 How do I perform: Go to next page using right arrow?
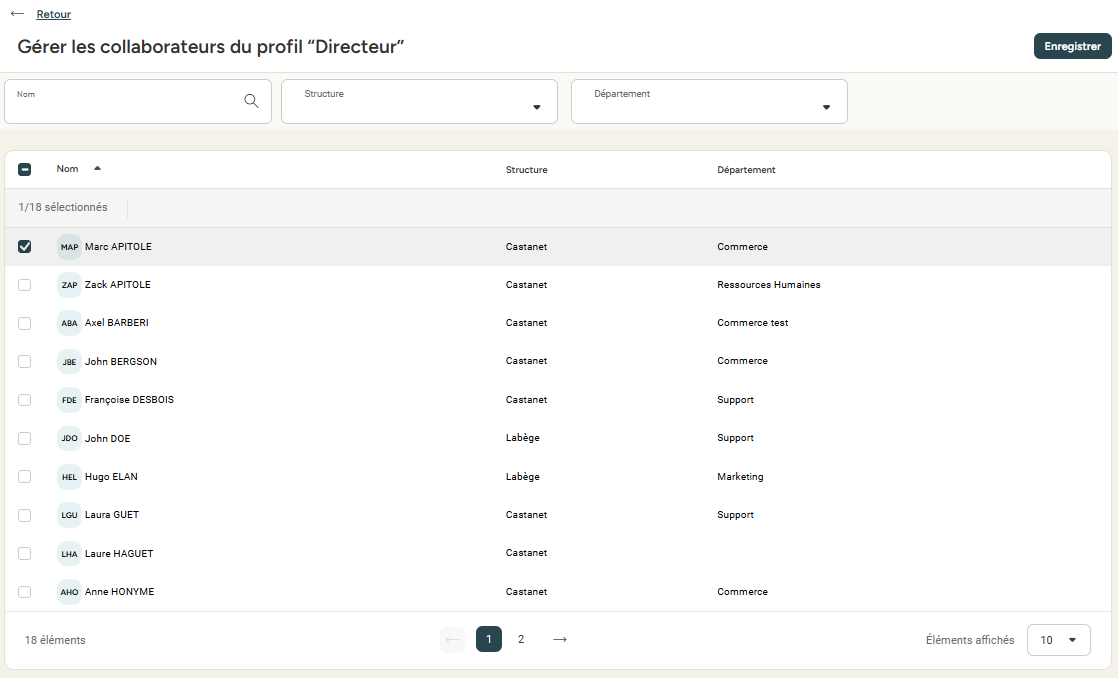[x=560, y=639]
